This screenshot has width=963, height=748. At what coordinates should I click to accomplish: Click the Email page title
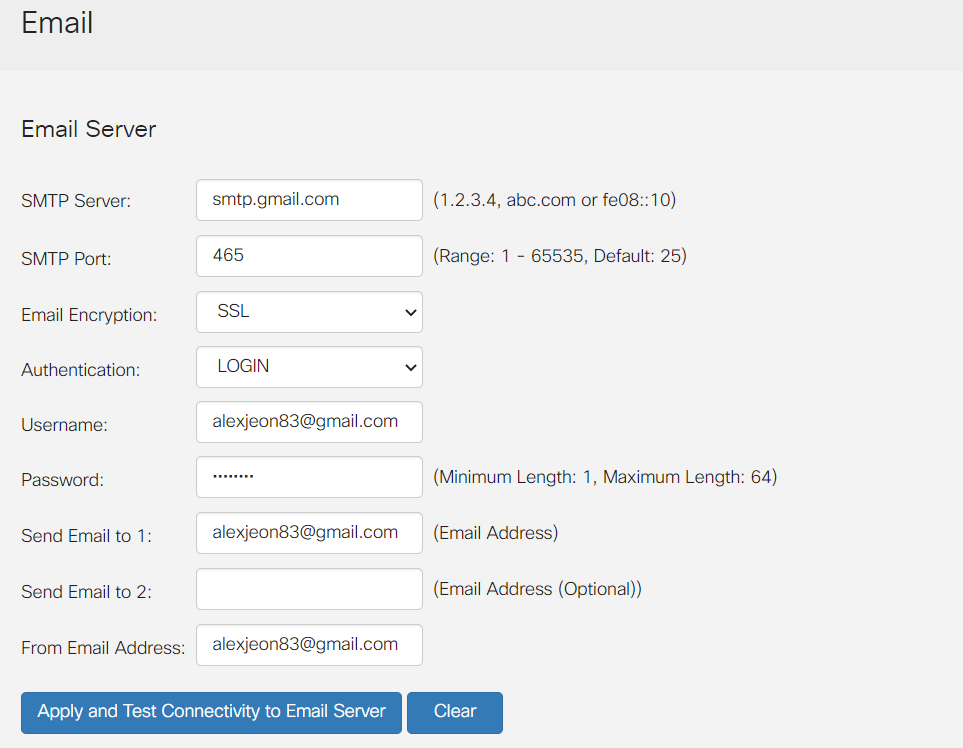[57, 23]
